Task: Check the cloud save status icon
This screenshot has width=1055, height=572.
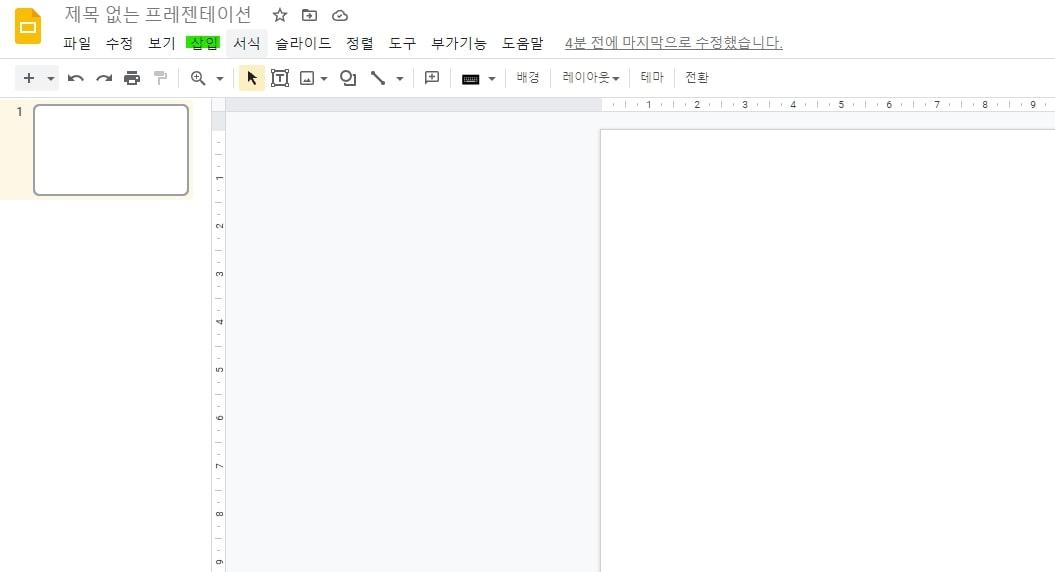Action: click(340, 15)
